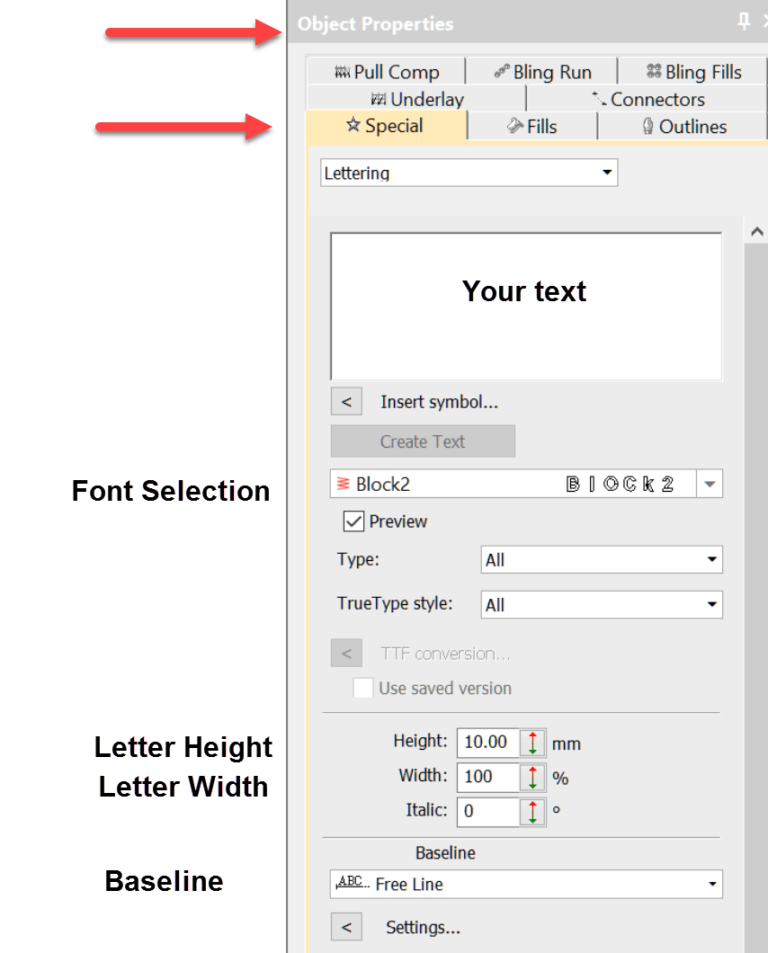
Task: Click the panel's vertical scrollbar track
Action: pyautogui.click(x=756, y=599)
